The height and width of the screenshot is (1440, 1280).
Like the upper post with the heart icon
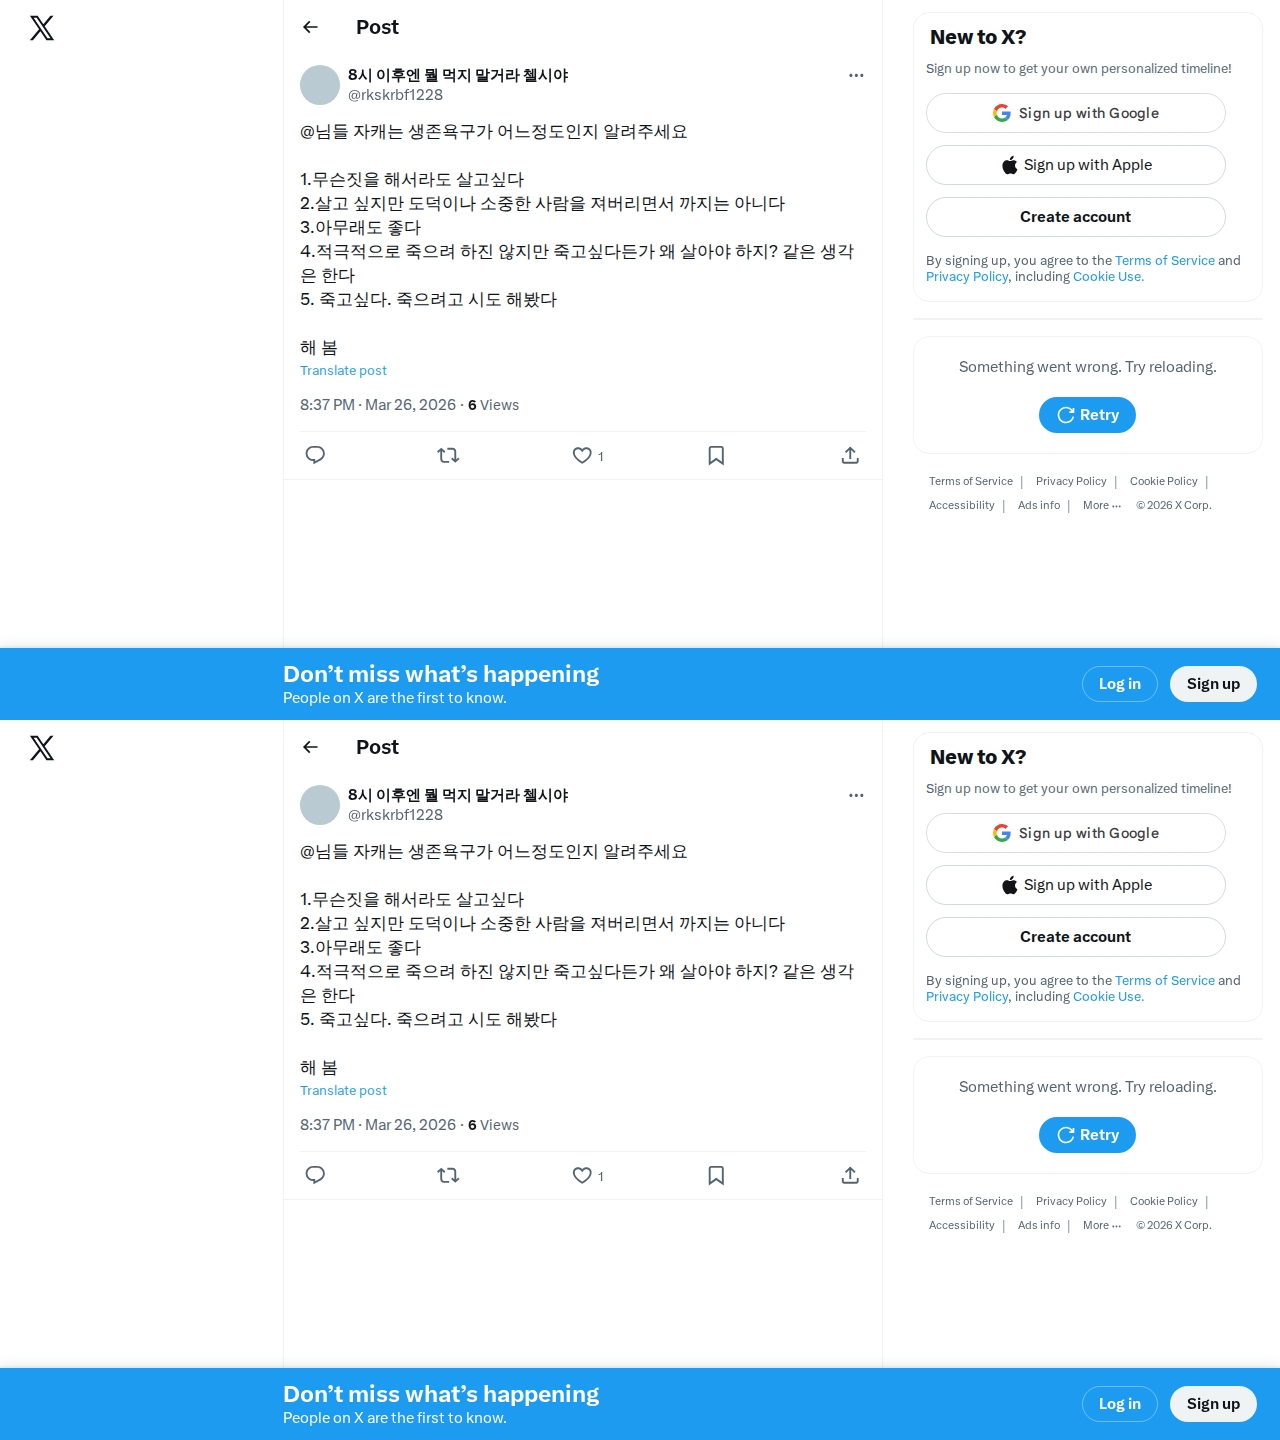582,455
